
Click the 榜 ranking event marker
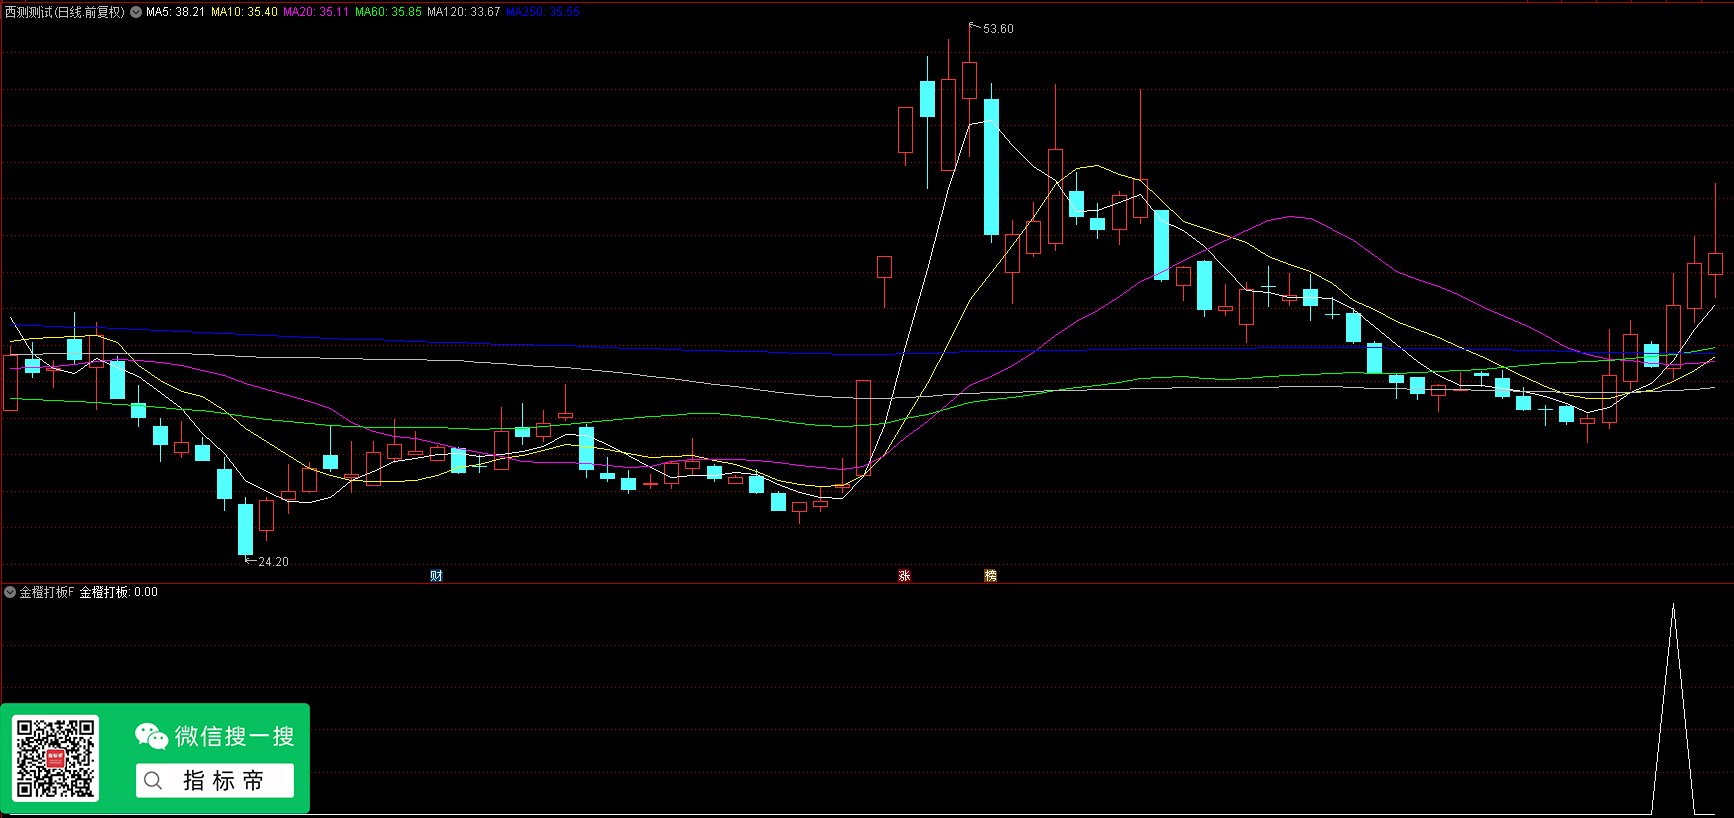coord(990,576)
